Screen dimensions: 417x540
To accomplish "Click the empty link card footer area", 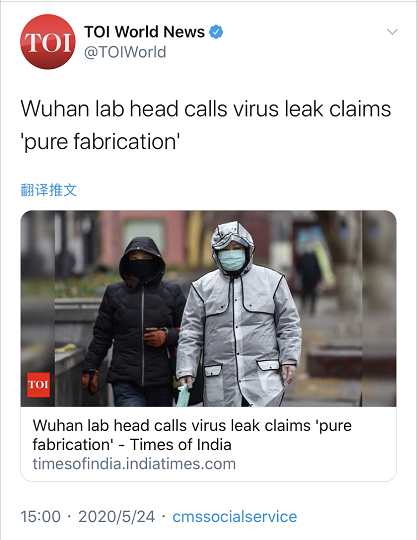I will point(316,464).
